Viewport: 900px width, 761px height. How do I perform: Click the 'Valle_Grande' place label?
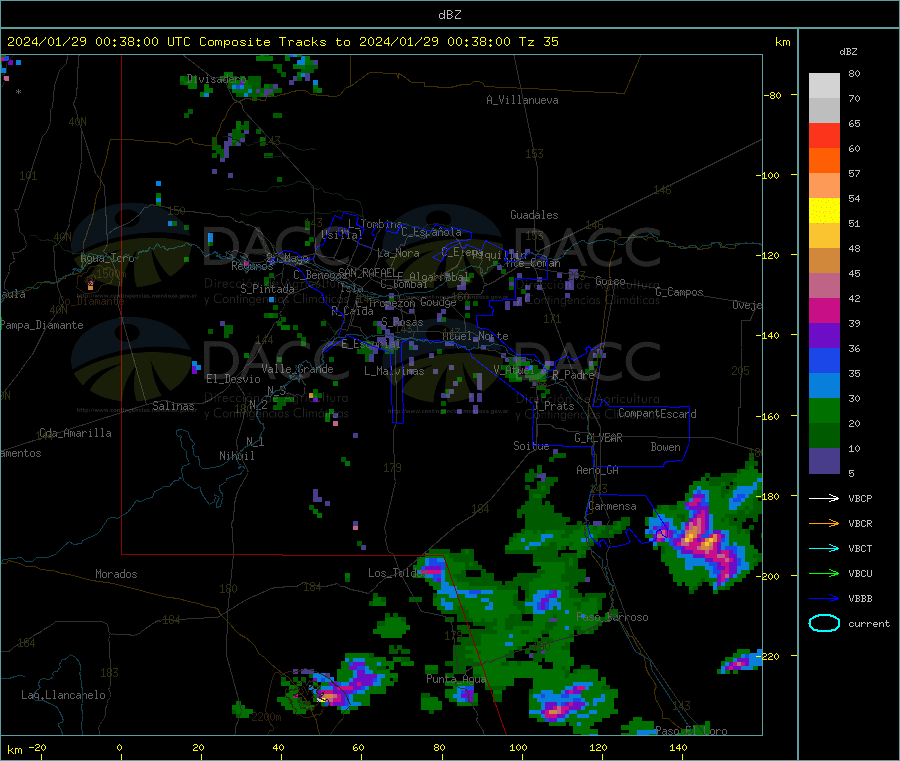click(x=297, y=369)
